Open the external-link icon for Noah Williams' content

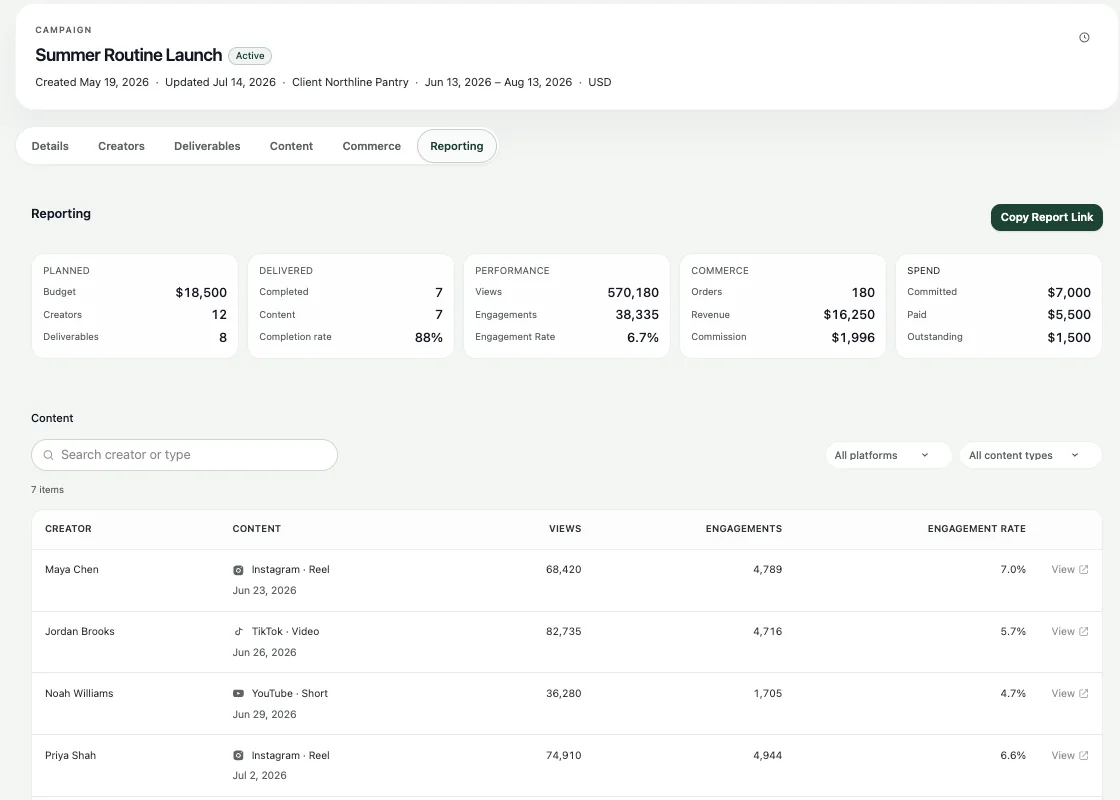tap(1084, 694)
